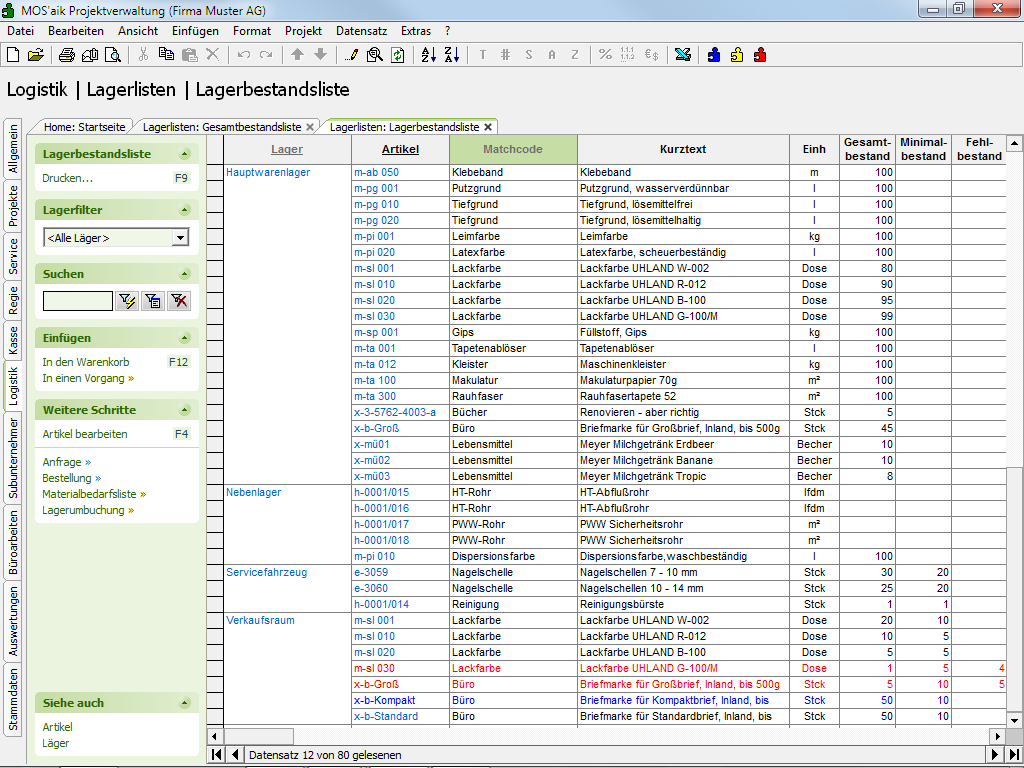Image resolution: width=1024 pixels, height=768 pixels.
Task: Open the Projekte vertical side tab
Action: point(13,204)
